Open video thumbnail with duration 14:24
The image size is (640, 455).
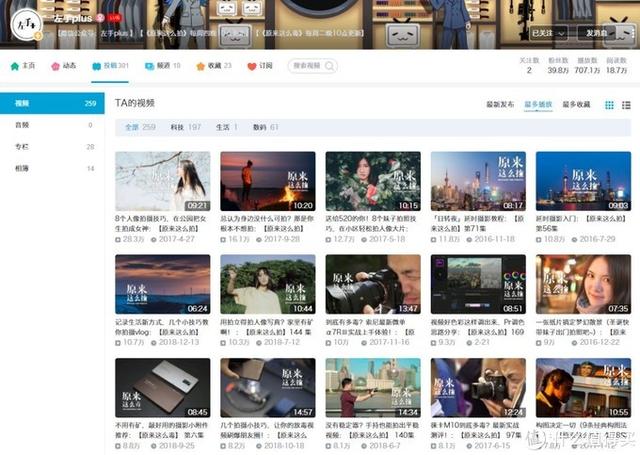point(373,388)
